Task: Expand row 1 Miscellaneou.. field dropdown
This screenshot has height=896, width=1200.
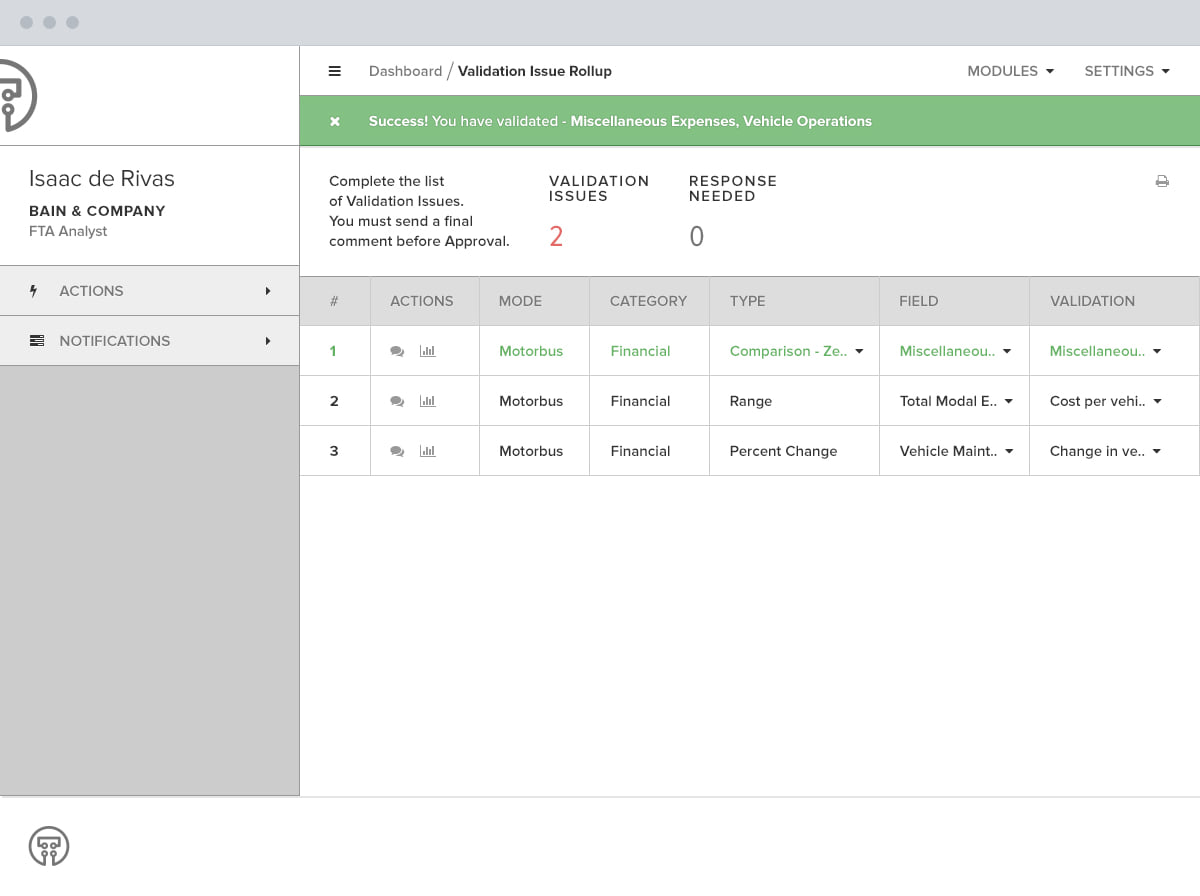Action: (1007, 352)
